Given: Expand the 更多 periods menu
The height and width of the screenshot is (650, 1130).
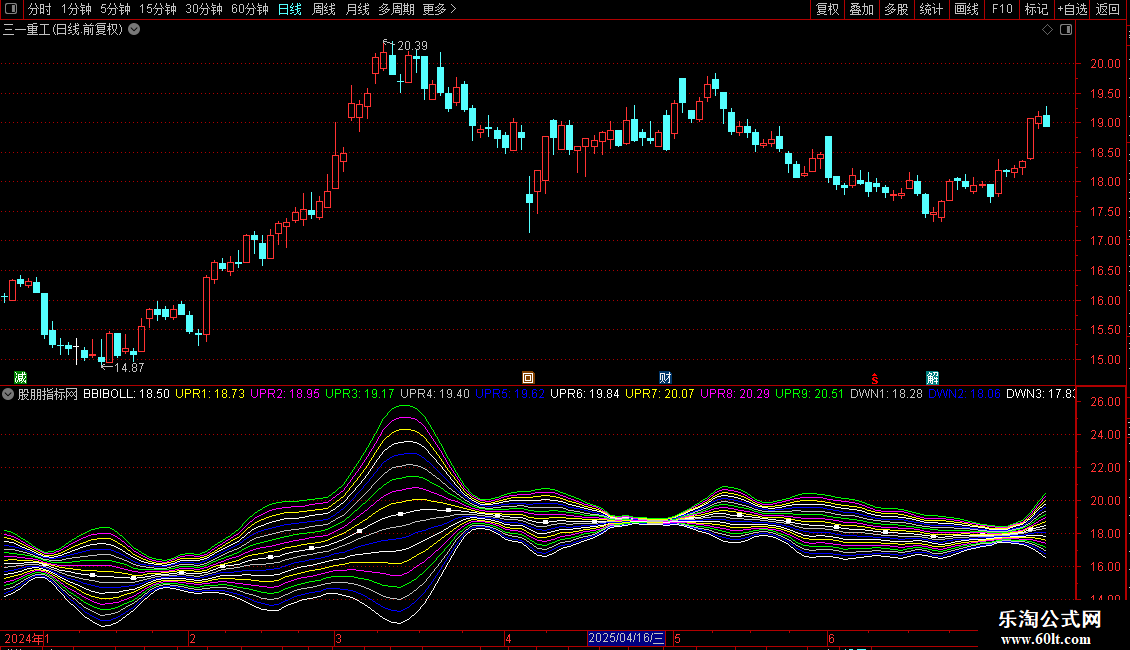Looking at the screenshot, I should (x=439, y=9).
